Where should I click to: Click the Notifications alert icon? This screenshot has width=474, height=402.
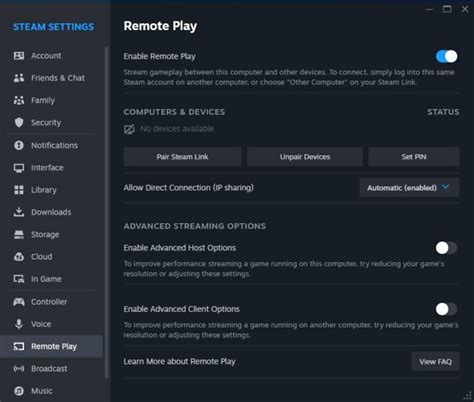click(x=19, y=145)
